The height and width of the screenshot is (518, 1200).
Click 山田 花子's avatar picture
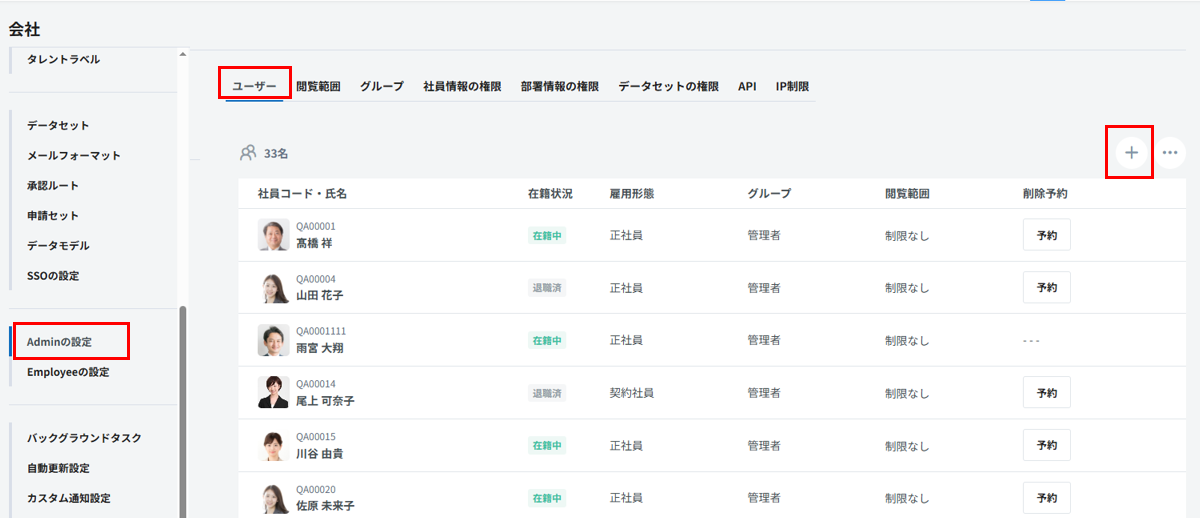[x=273, y=288]
